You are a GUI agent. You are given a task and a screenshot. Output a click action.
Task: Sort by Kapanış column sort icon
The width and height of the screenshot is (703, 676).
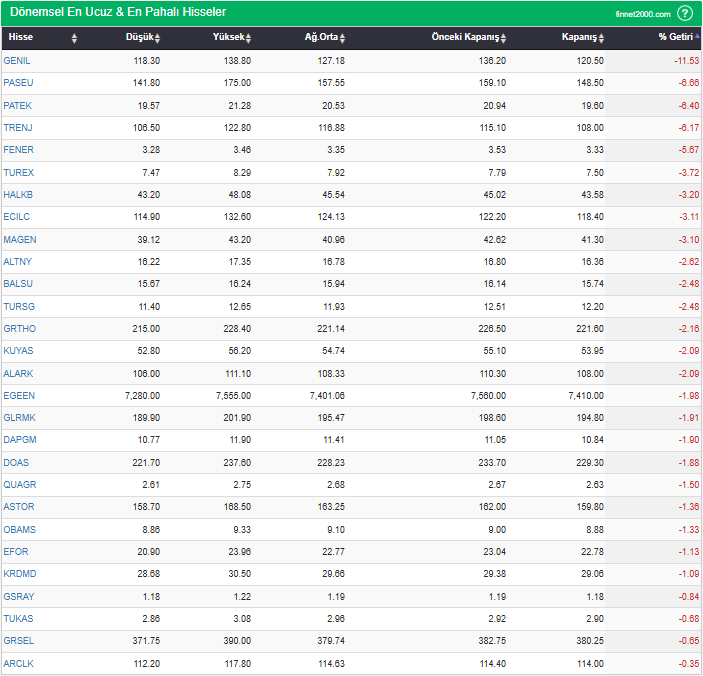point(602,38)
